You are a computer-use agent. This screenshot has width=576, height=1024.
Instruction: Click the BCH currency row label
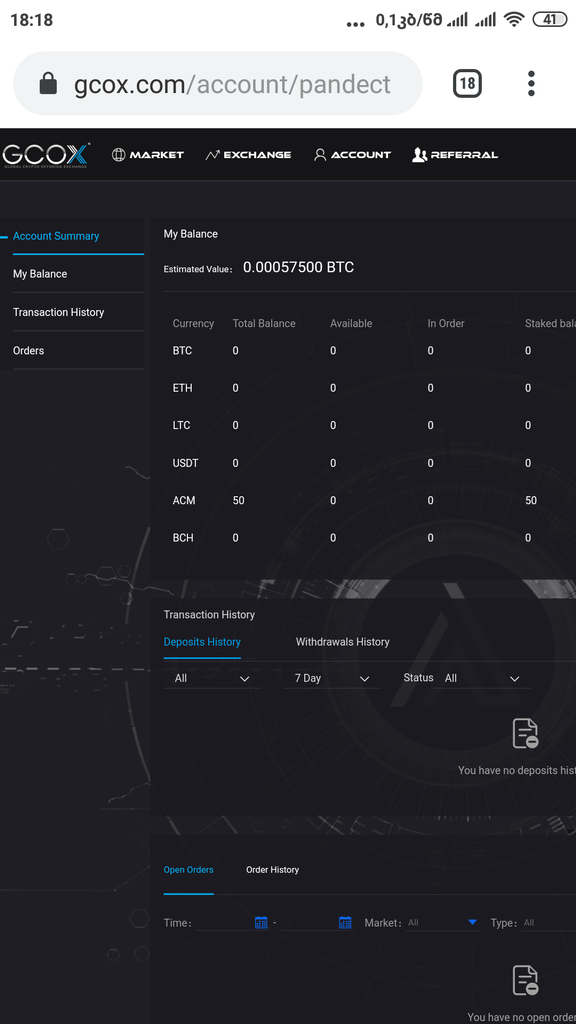(x=183, y=538)
